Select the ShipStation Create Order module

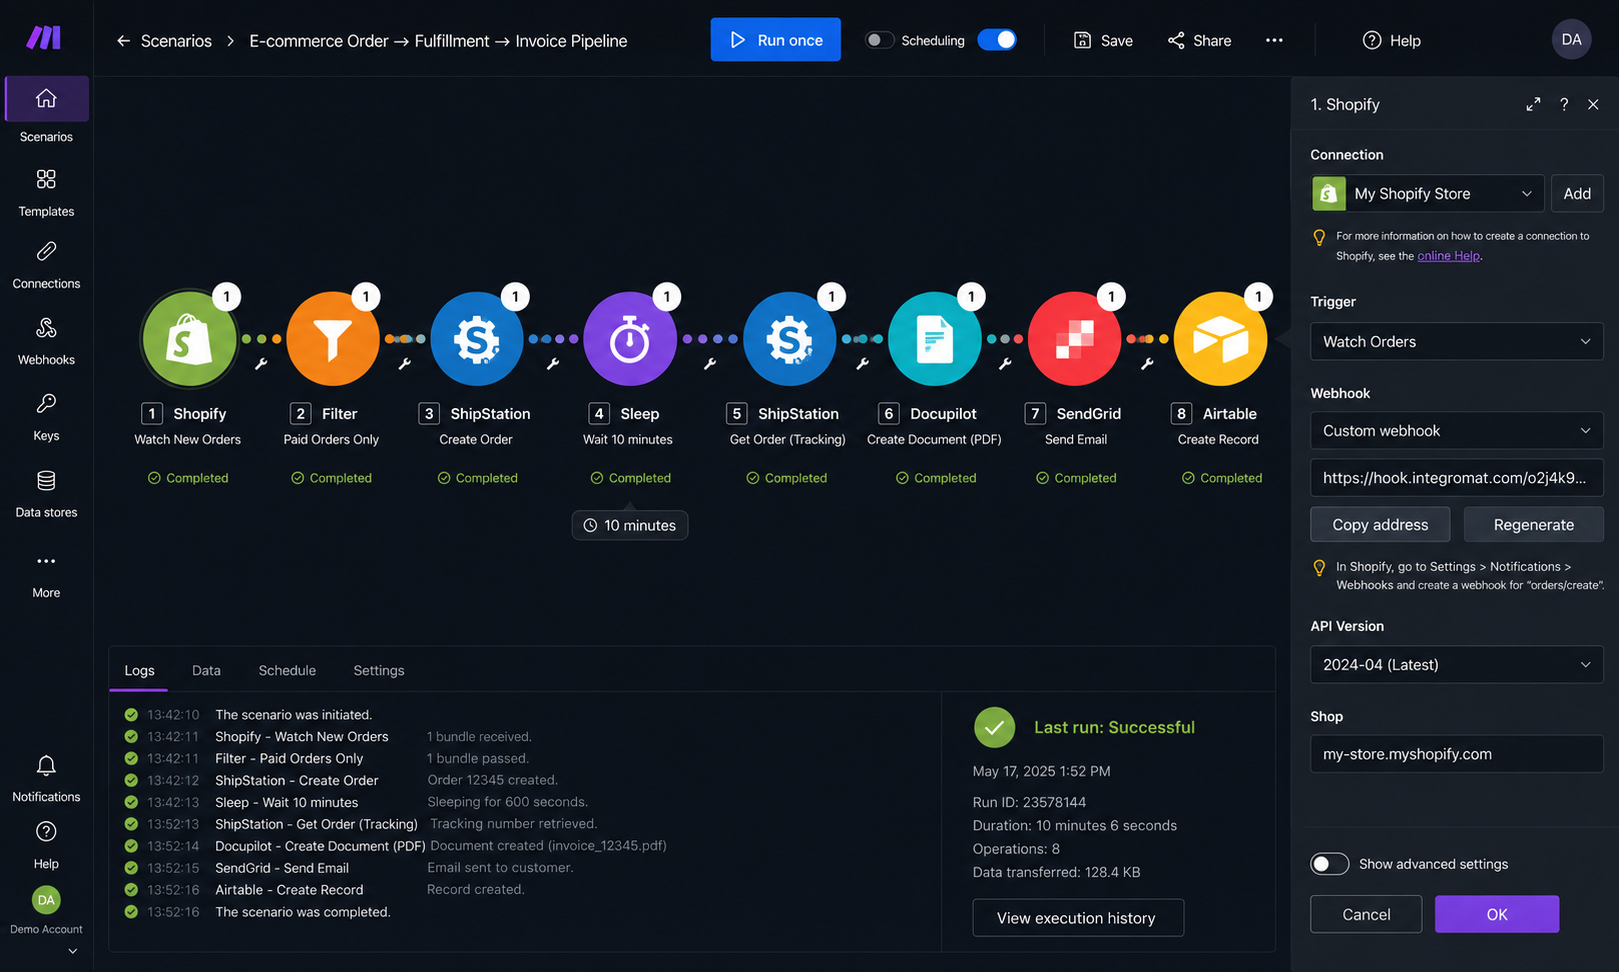point(477,340)
